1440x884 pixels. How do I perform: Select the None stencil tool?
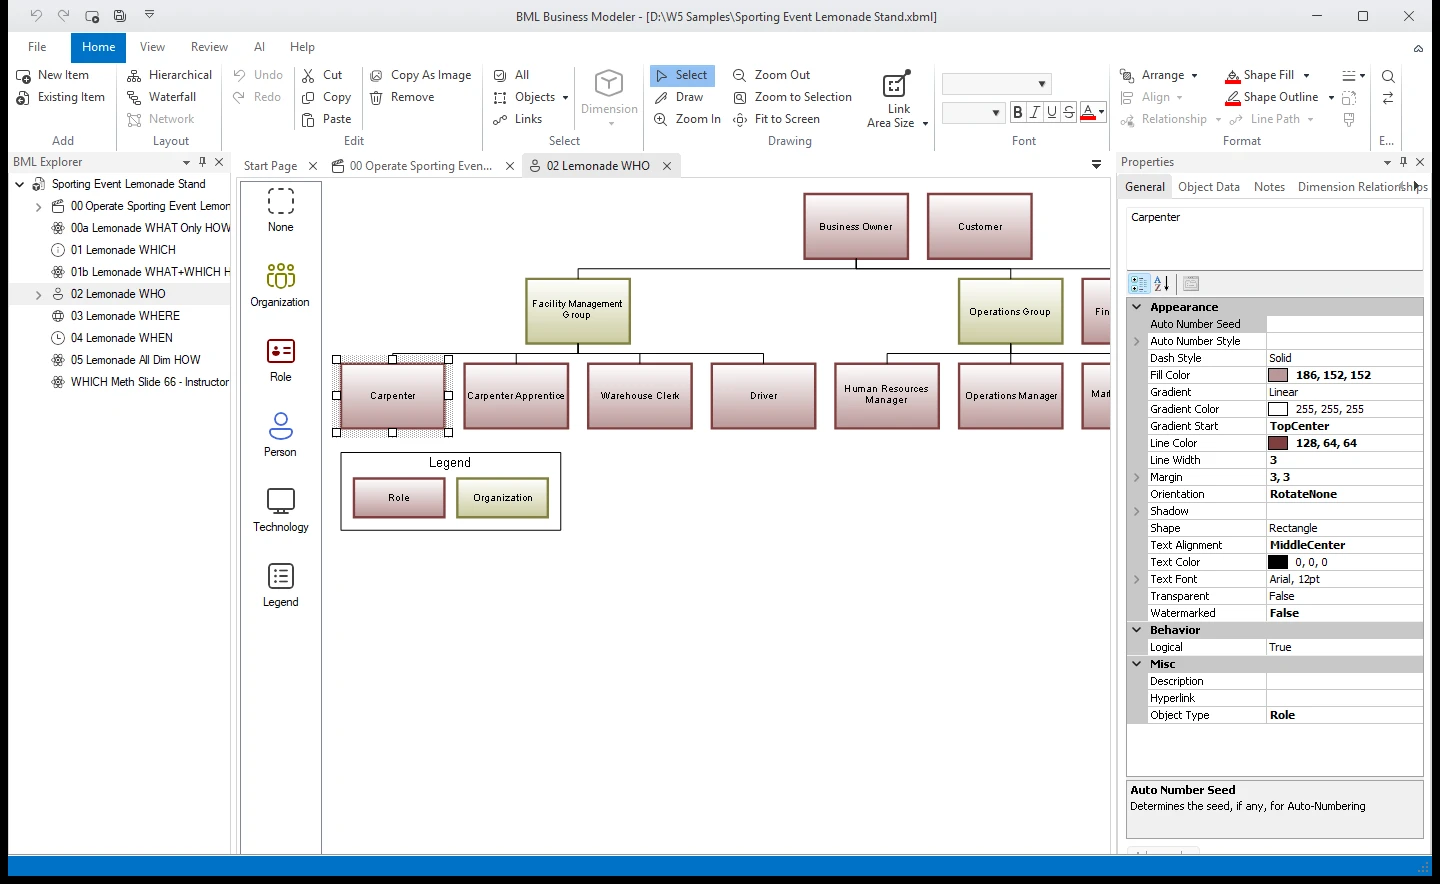tap(281, 210)
